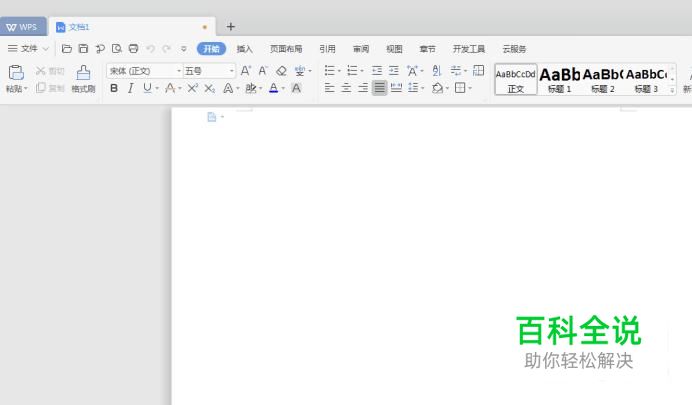The width and height of the screenshot is (692, 405).
Task: Click the font color button (red A)
Action: coord(273,88)
